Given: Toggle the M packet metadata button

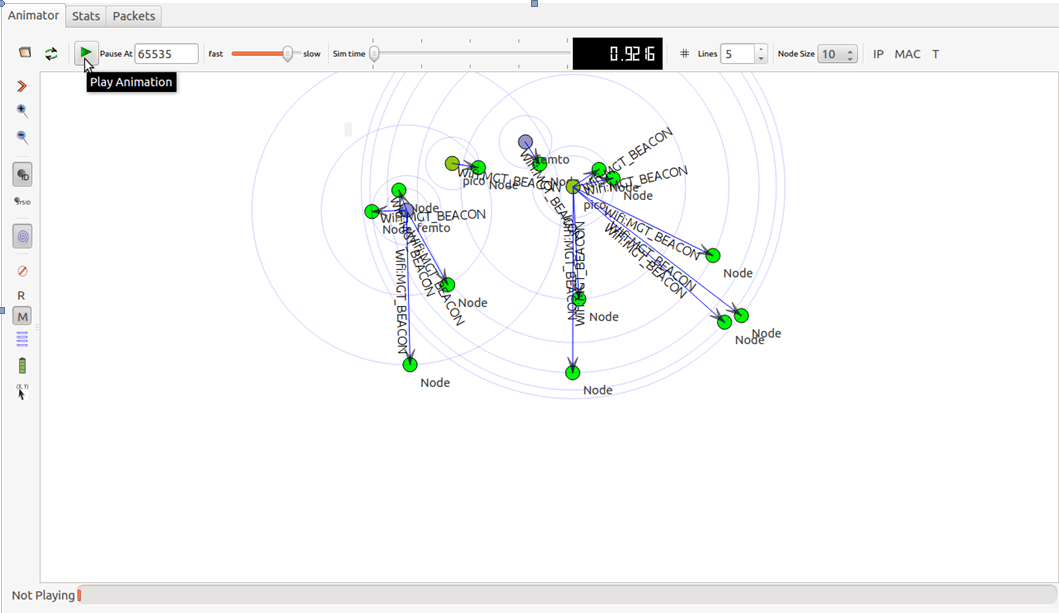Looking at the screenshot, I should 22,316.
